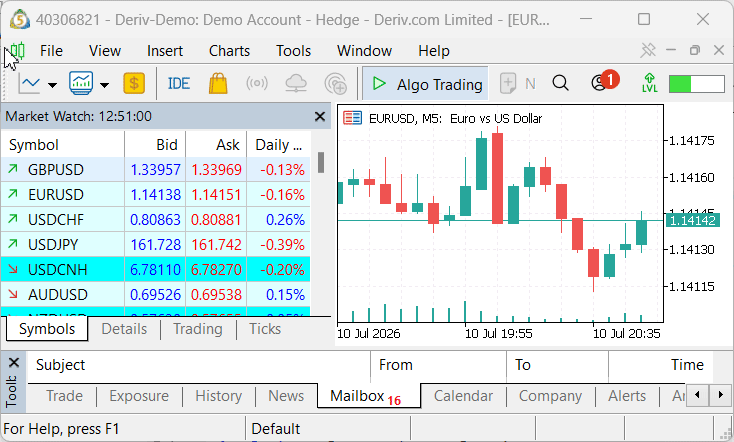This screenshot has height=442, width=734.
Task: Open the Insert menu
Action: (164, 51)
